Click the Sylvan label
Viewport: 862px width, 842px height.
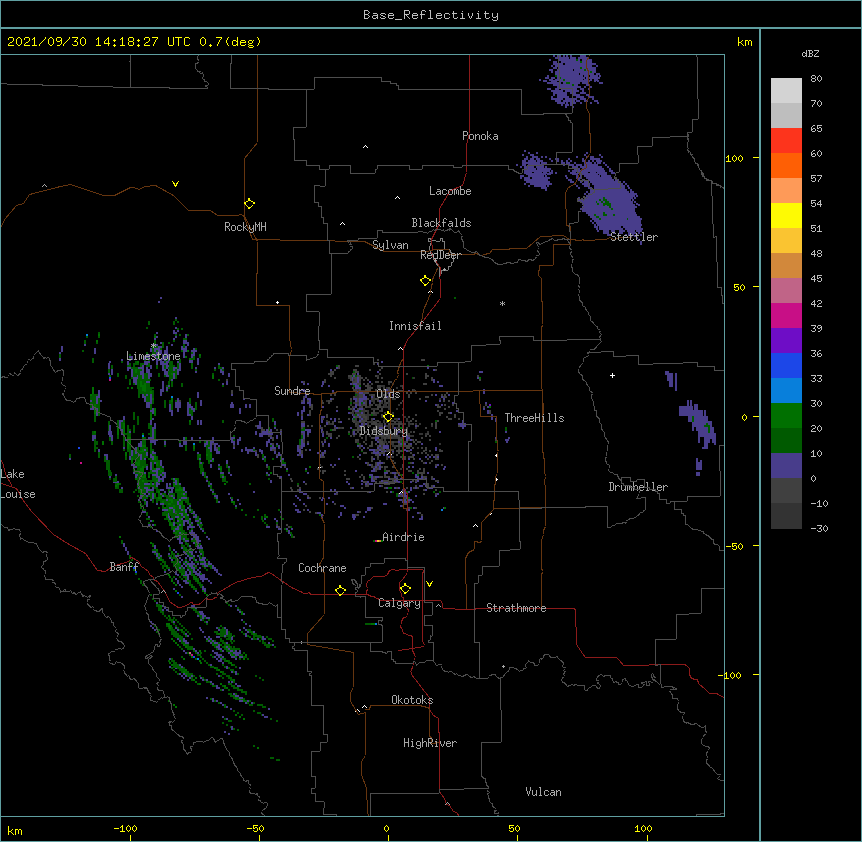tap(390, 245)
